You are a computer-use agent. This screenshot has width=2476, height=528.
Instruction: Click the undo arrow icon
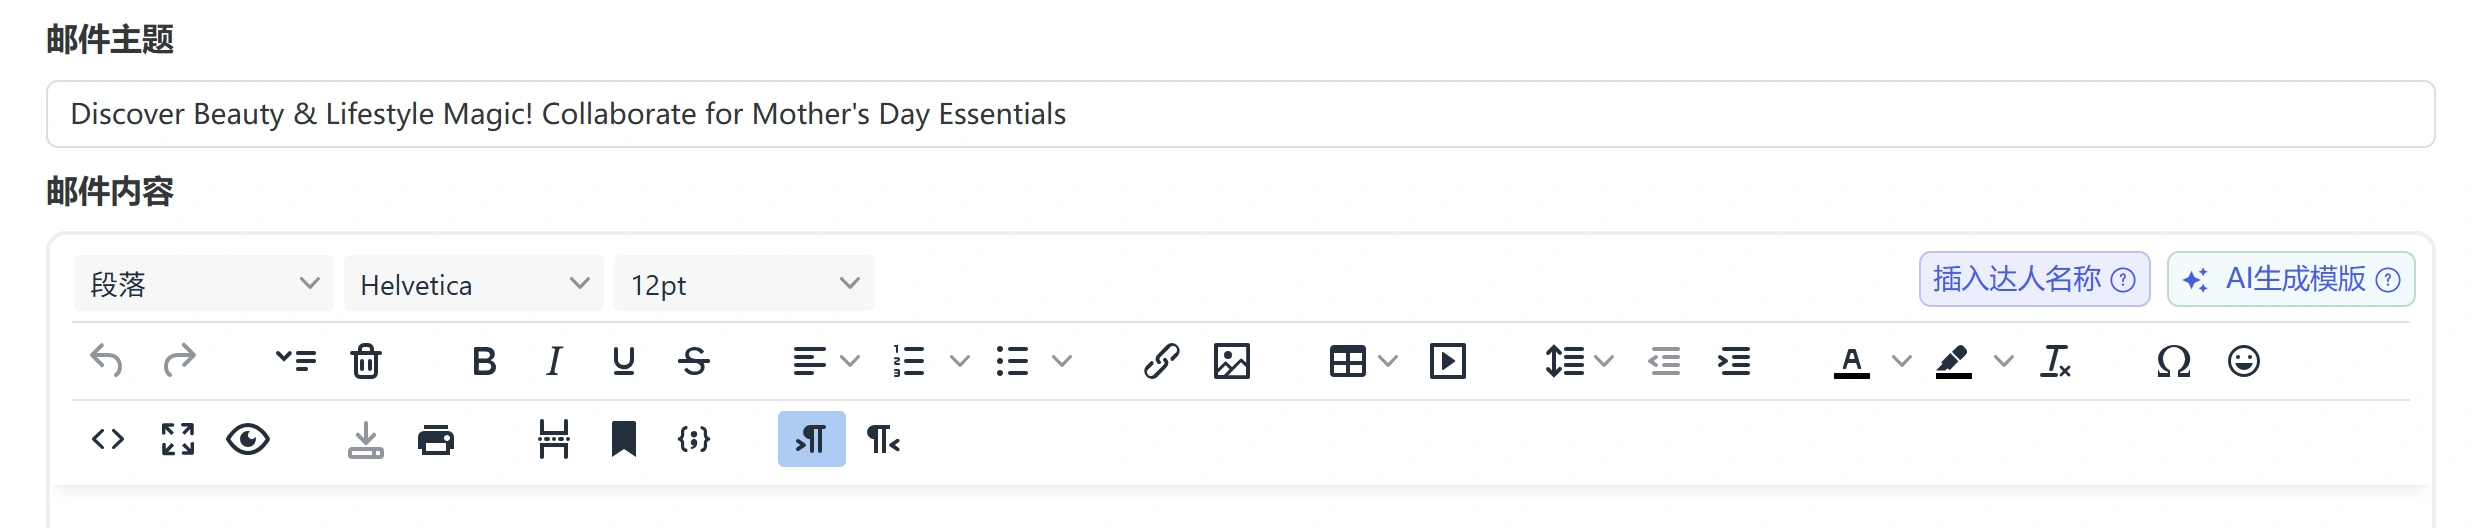(x=106, y=361)
